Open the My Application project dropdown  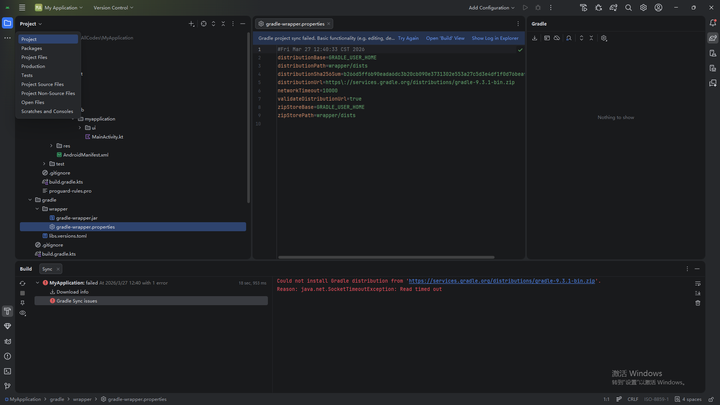[x=59, y=7]
